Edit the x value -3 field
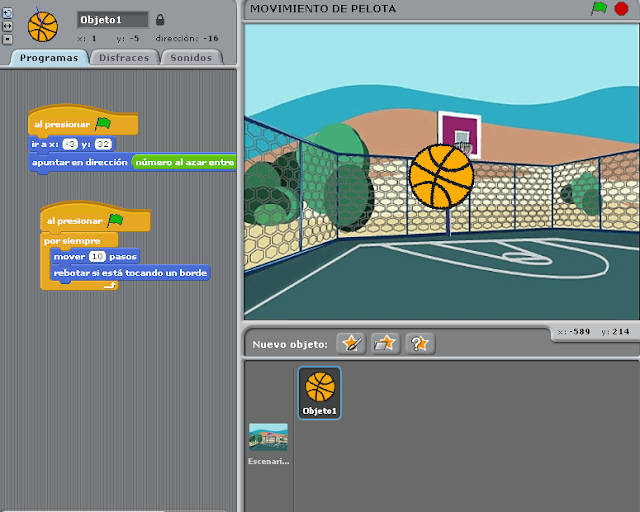Image resolution: width=640 pixels, height=512 pixels. 71,144
